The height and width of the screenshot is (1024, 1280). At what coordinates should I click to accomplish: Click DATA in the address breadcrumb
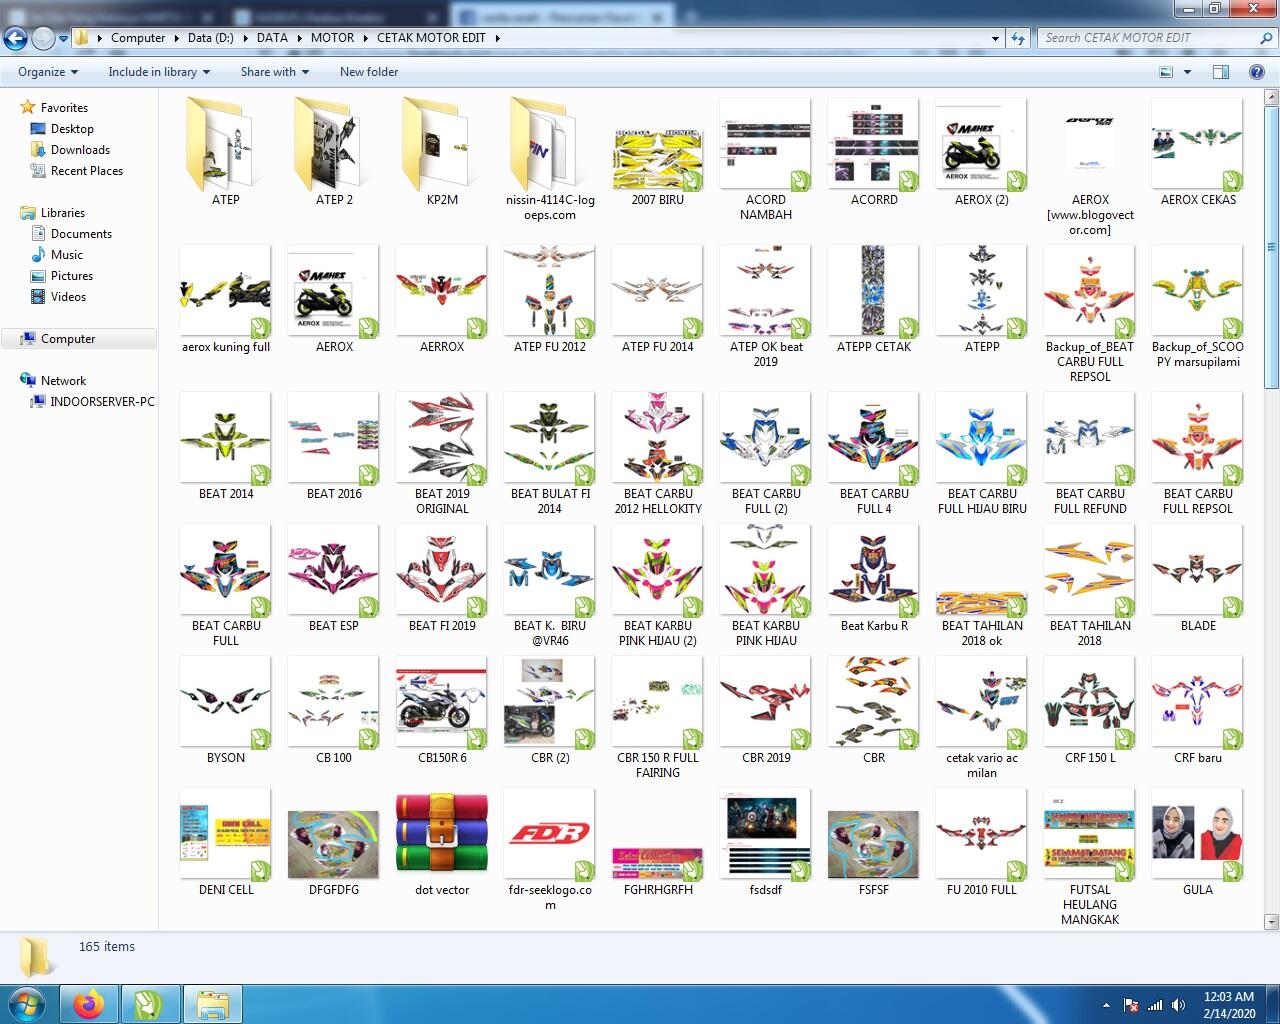(272, 38)
